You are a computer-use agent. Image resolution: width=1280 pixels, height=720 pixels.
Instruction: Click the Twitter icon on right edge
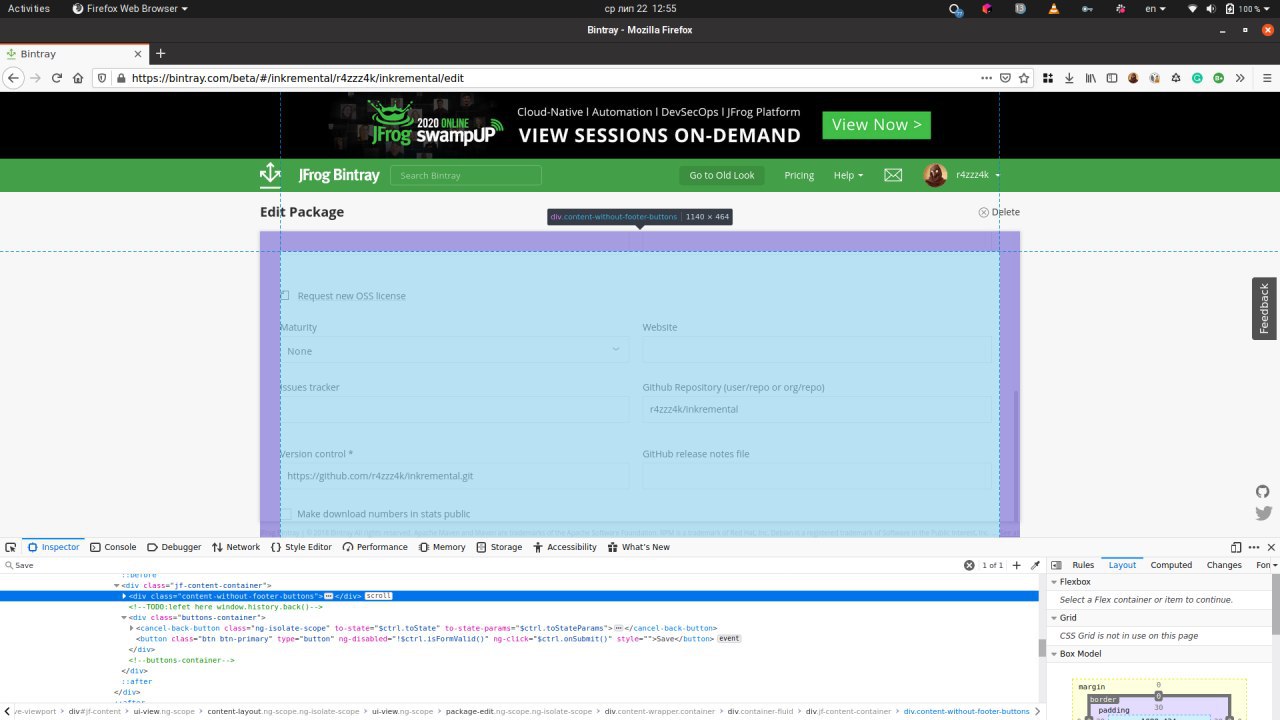point(1263,513)
